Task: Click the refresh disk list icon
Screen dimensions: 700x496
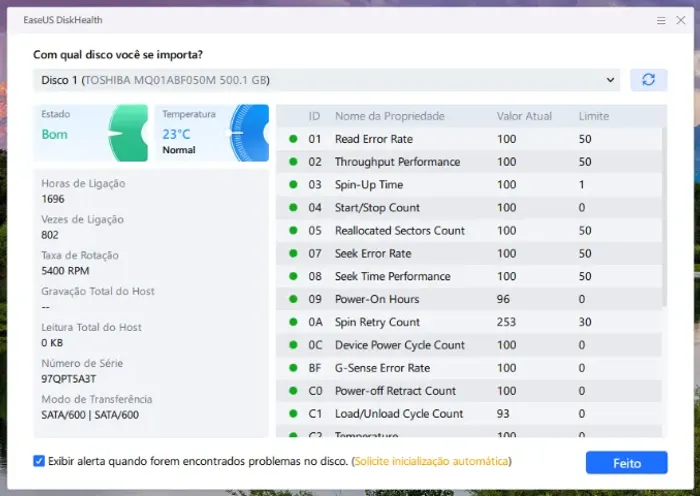Action: (x=648, y=80)
